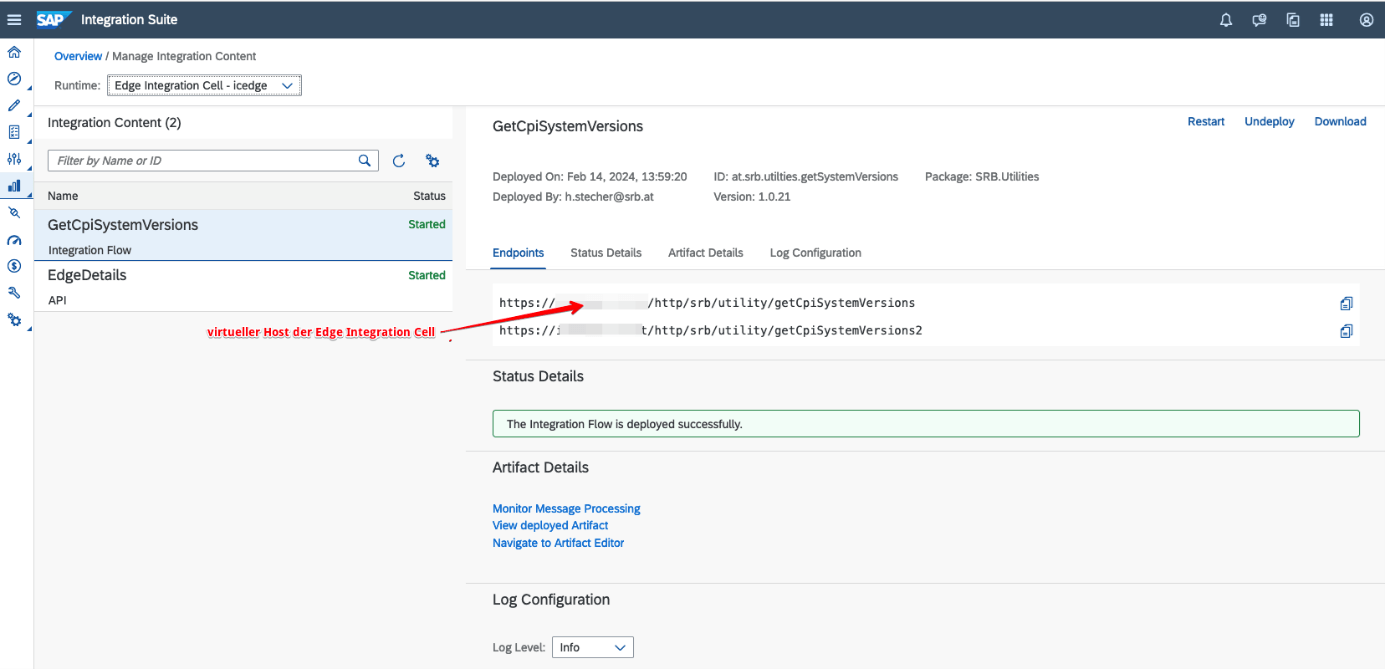Image resolution: width=1385 pixels, height=669 pixels.
Task: Switch to the Status Details tab
Action: coord(606,253)
